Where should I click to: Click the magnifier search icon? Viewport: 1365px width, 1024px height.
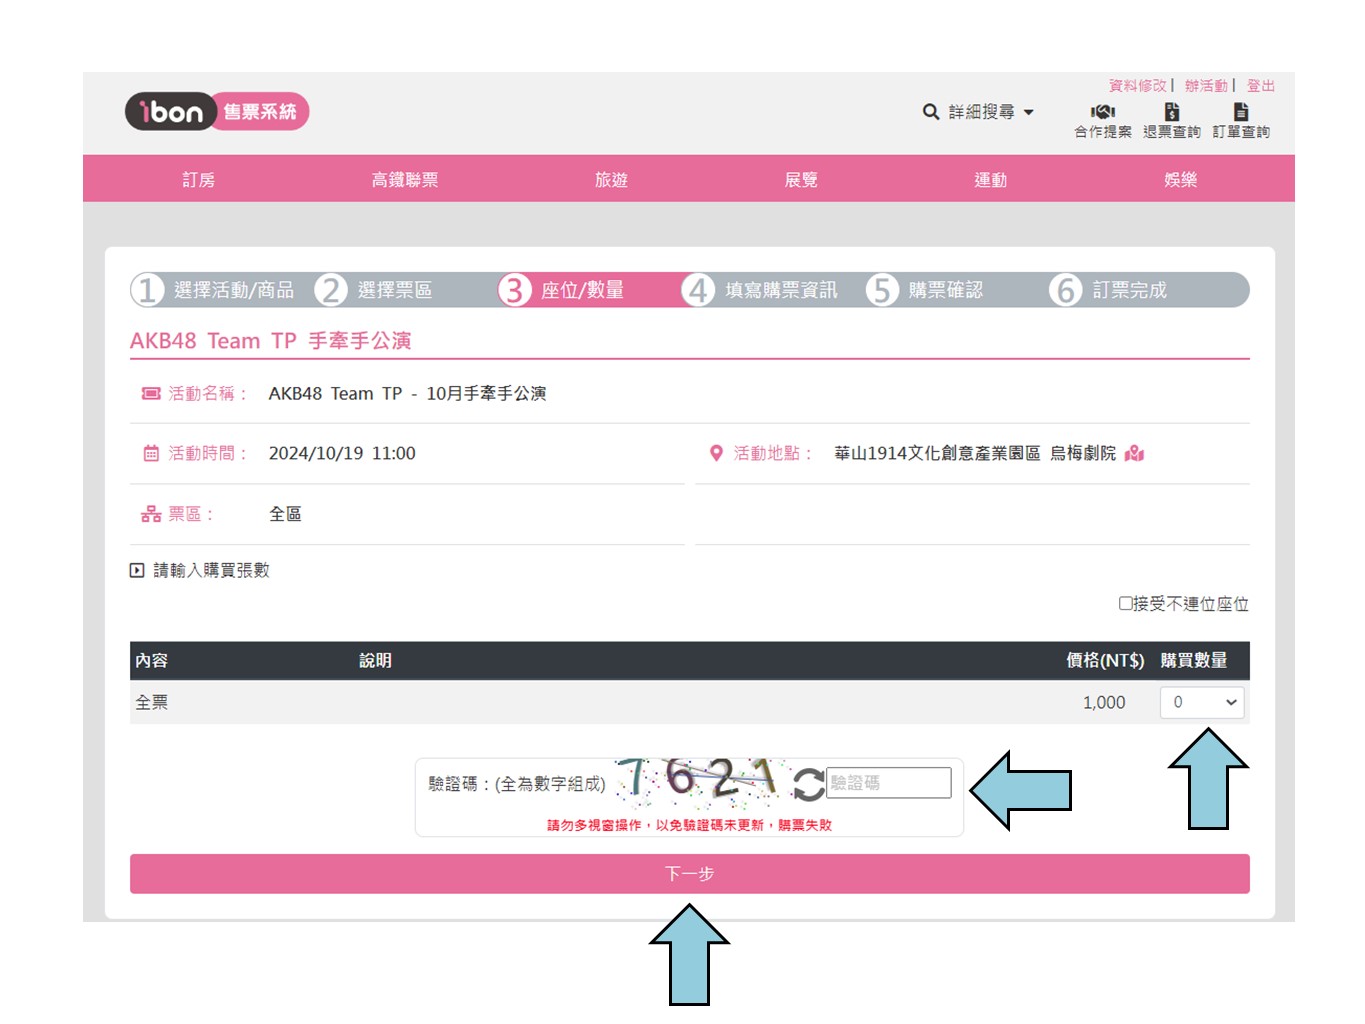pos(930,112)
